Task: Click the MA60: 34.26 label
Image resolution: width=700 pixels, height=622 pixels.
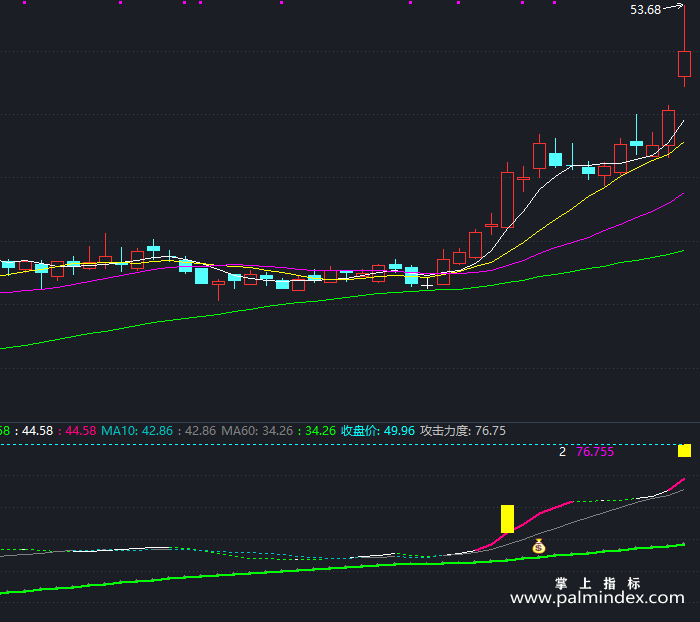Action: click(x=257, y=431)
